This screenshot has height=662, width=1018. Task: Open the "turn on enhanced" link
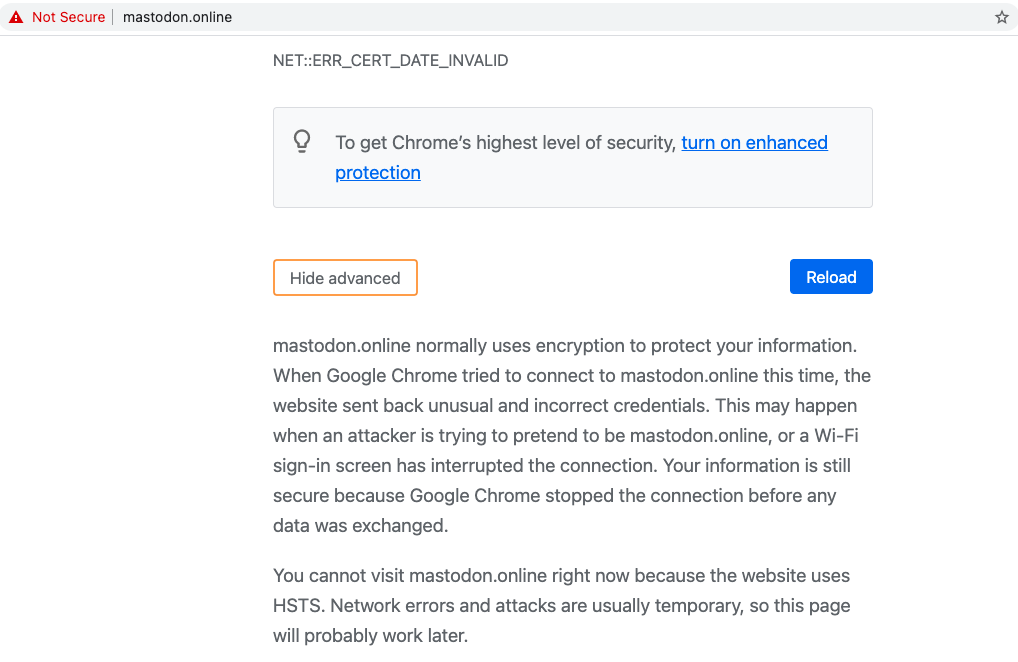pos(754,143)
